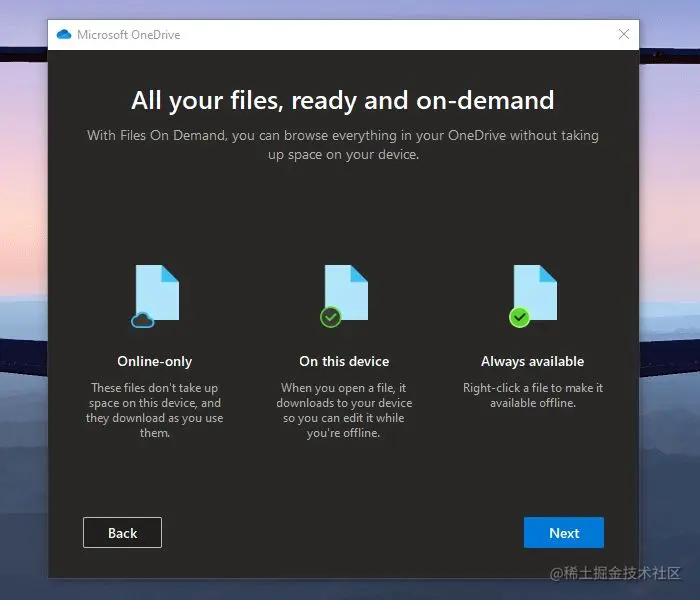Click the "On this device" heading

[344, 361]
